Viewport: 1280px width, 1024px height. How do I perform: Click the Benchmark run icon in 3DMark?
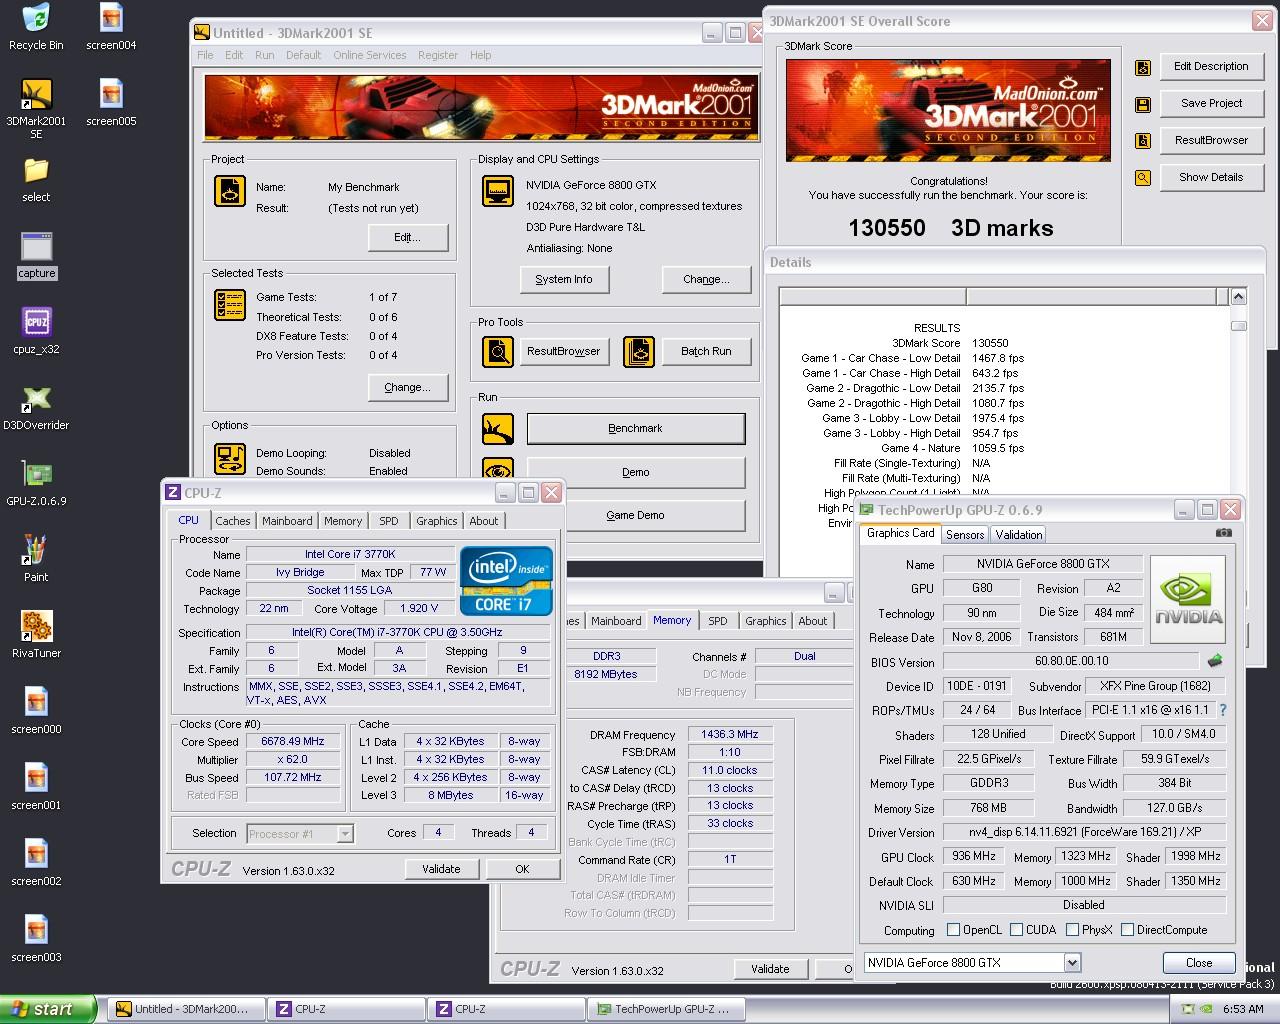[x=498, y=429]
